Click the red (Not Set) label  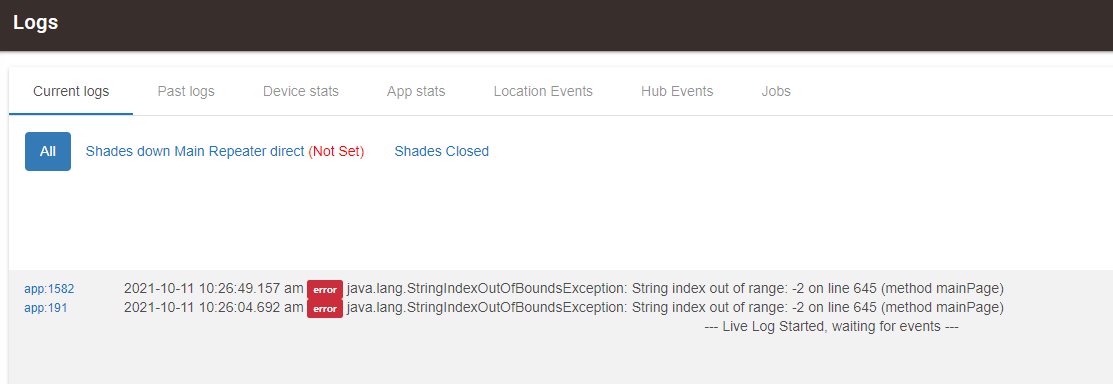336,151
